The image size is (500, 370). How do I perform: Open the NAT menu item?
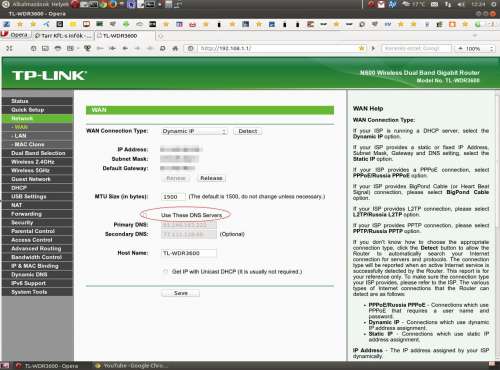pos(37,205)
